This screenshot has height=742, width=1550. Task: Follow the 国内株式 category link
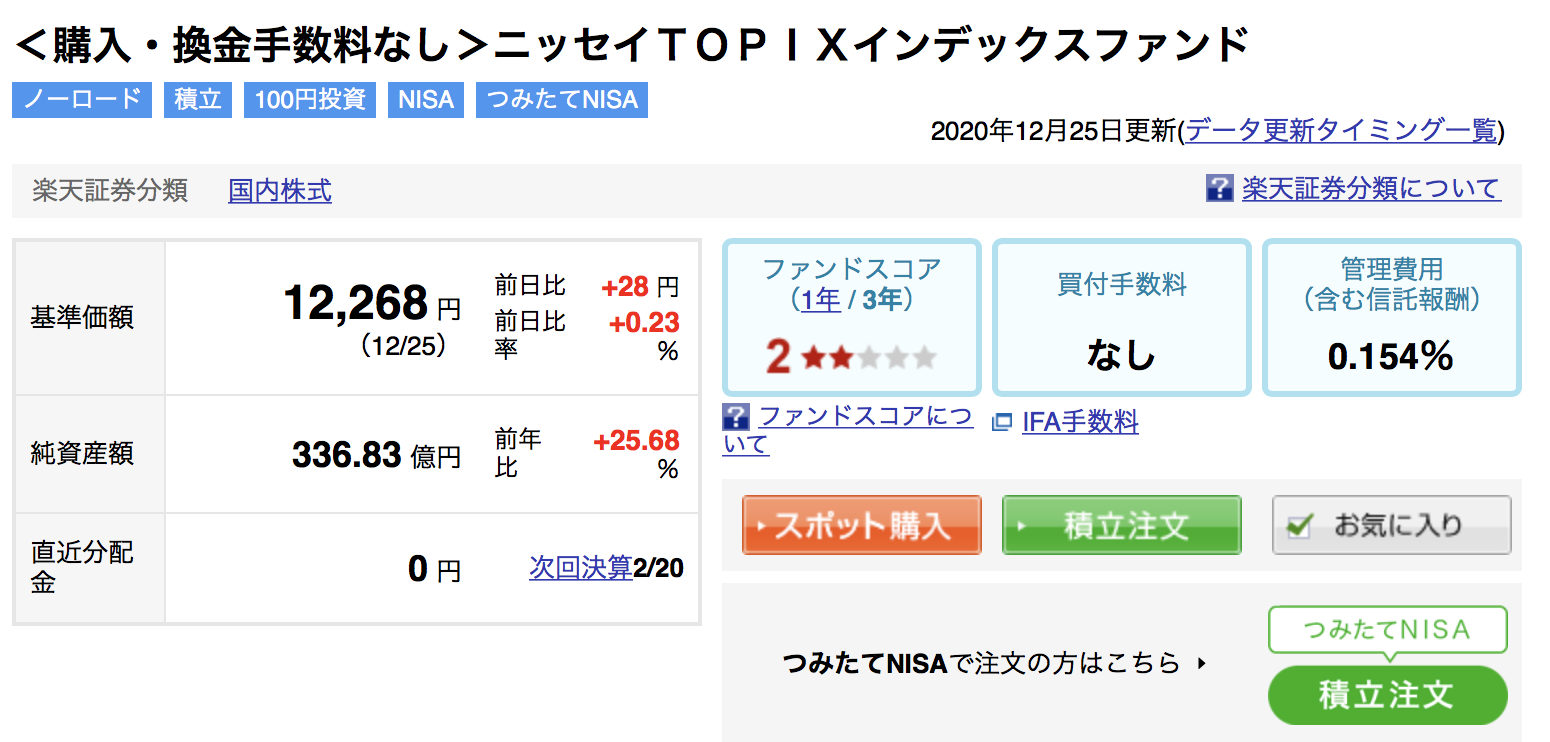(280, 190)
